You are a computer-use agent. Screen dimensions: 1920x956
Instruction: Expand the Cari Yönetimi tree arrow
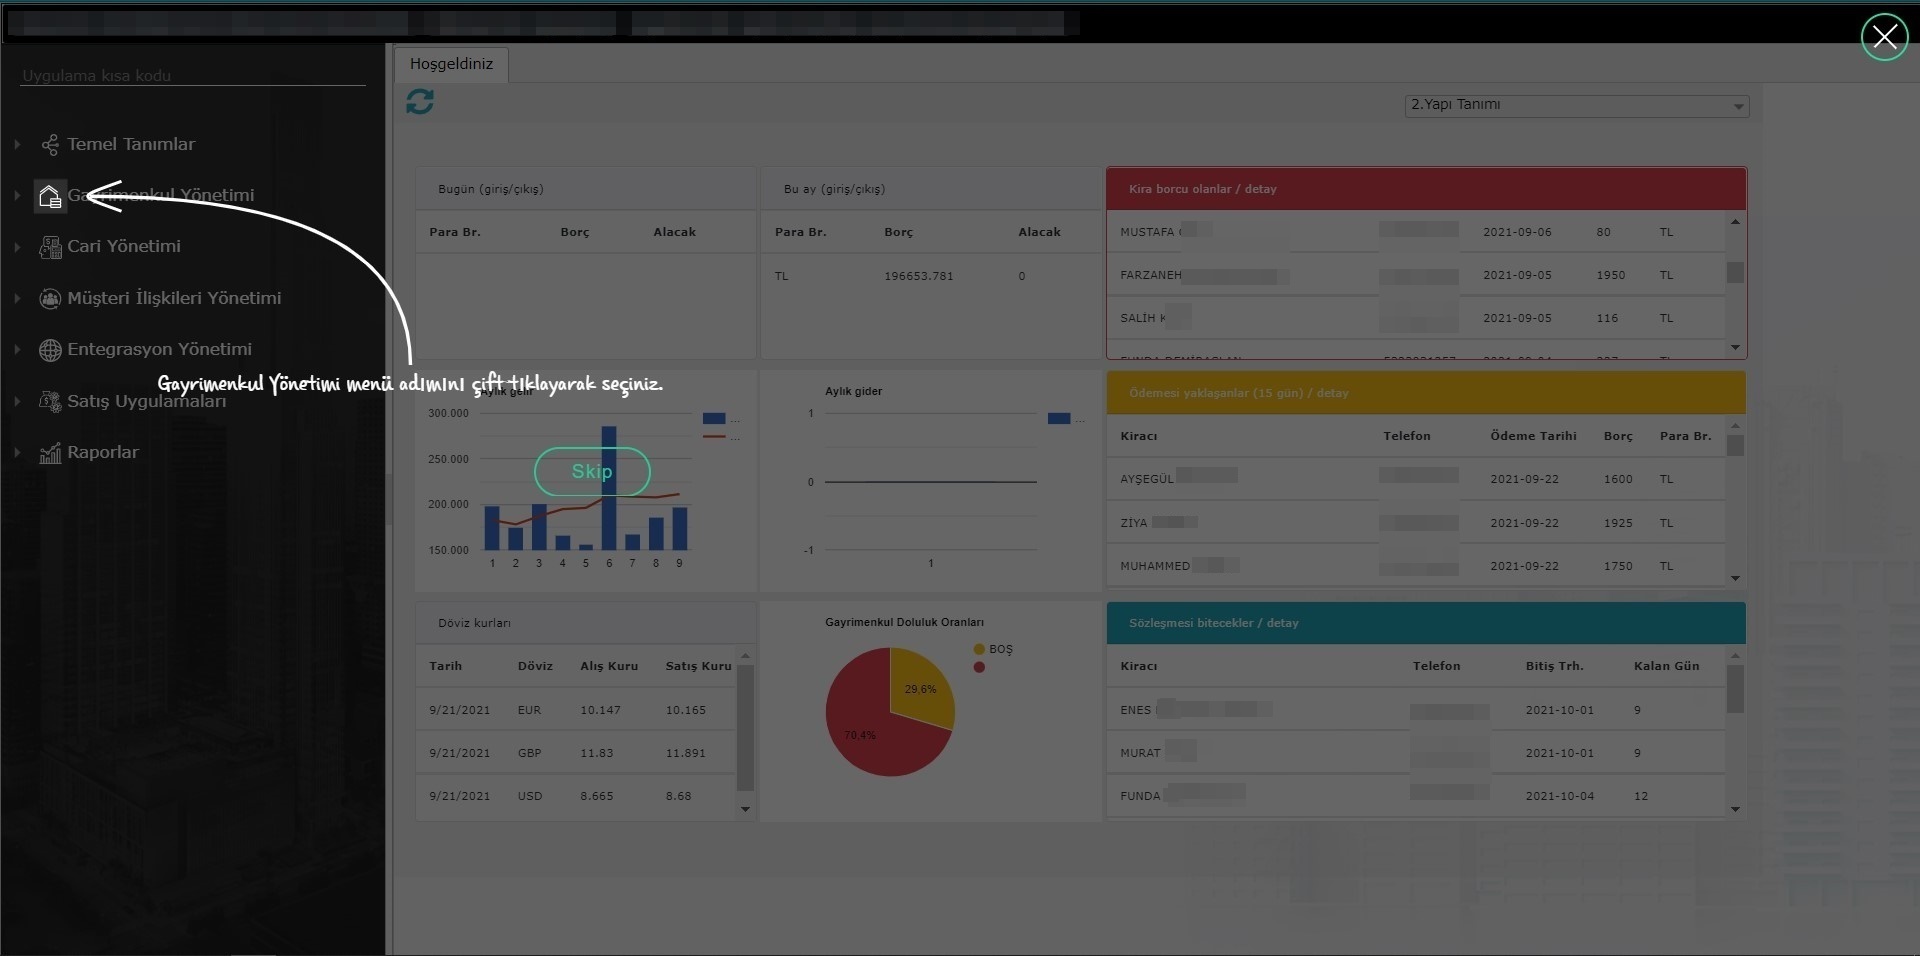click(17, 247)
